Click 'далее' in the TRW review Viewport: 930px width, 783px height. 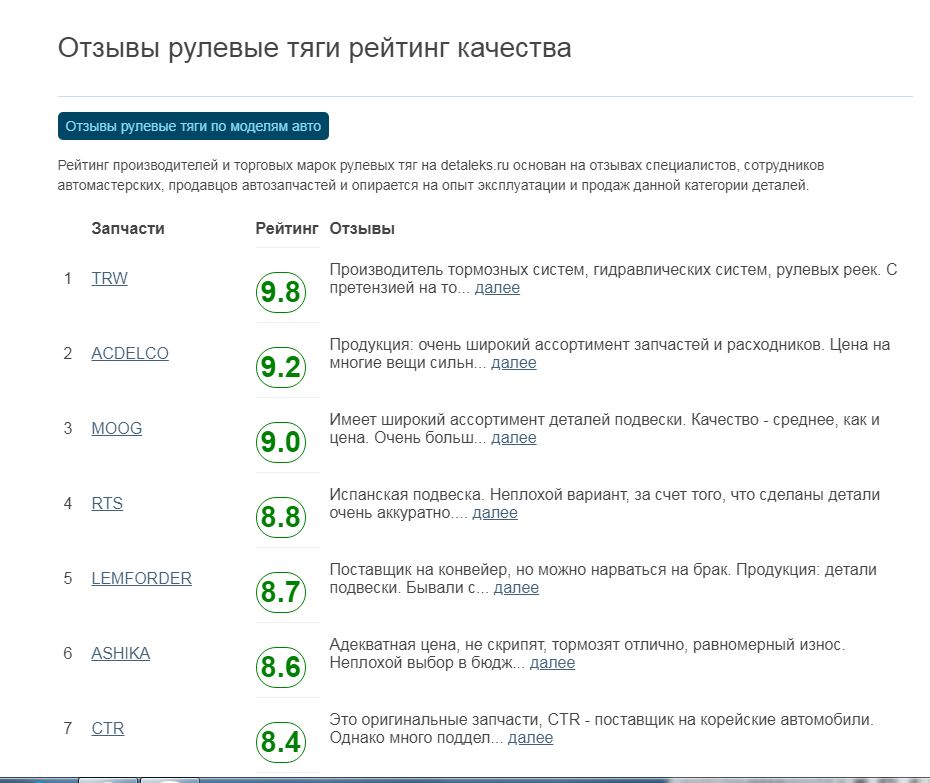coord(497,288)
